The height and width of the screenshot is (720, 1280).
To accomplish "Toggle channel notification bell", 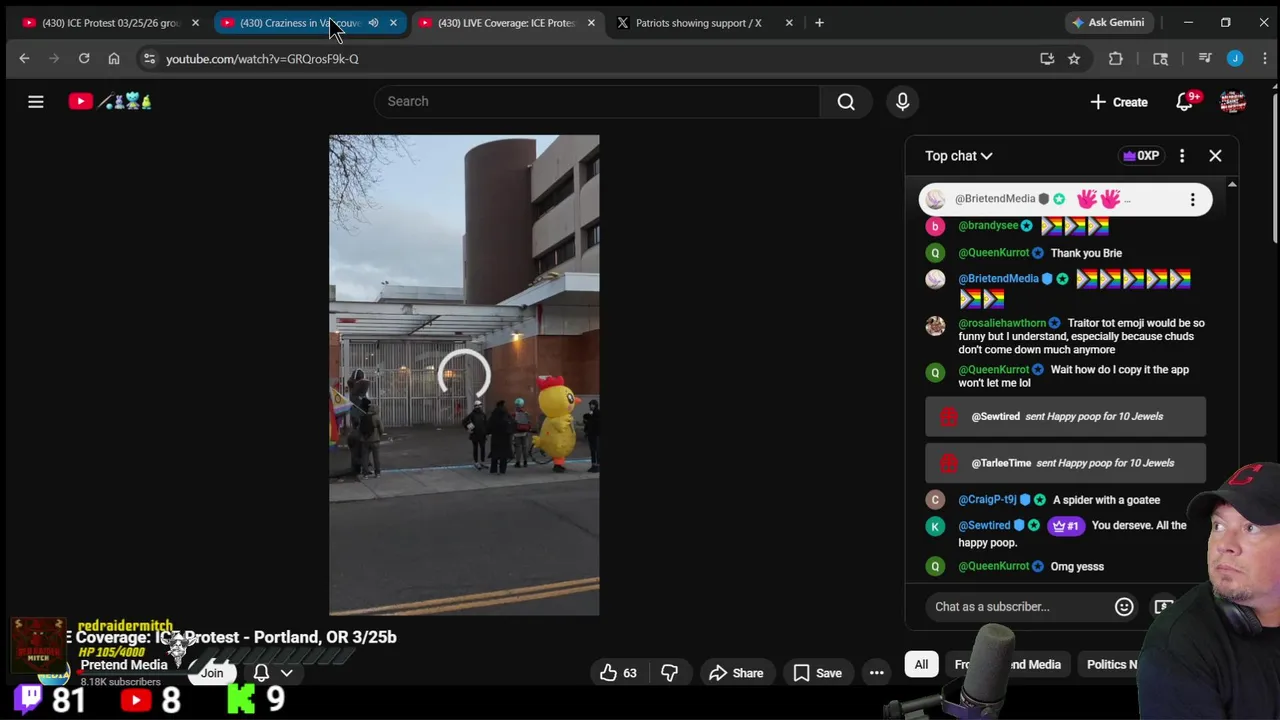I will 261,673.
